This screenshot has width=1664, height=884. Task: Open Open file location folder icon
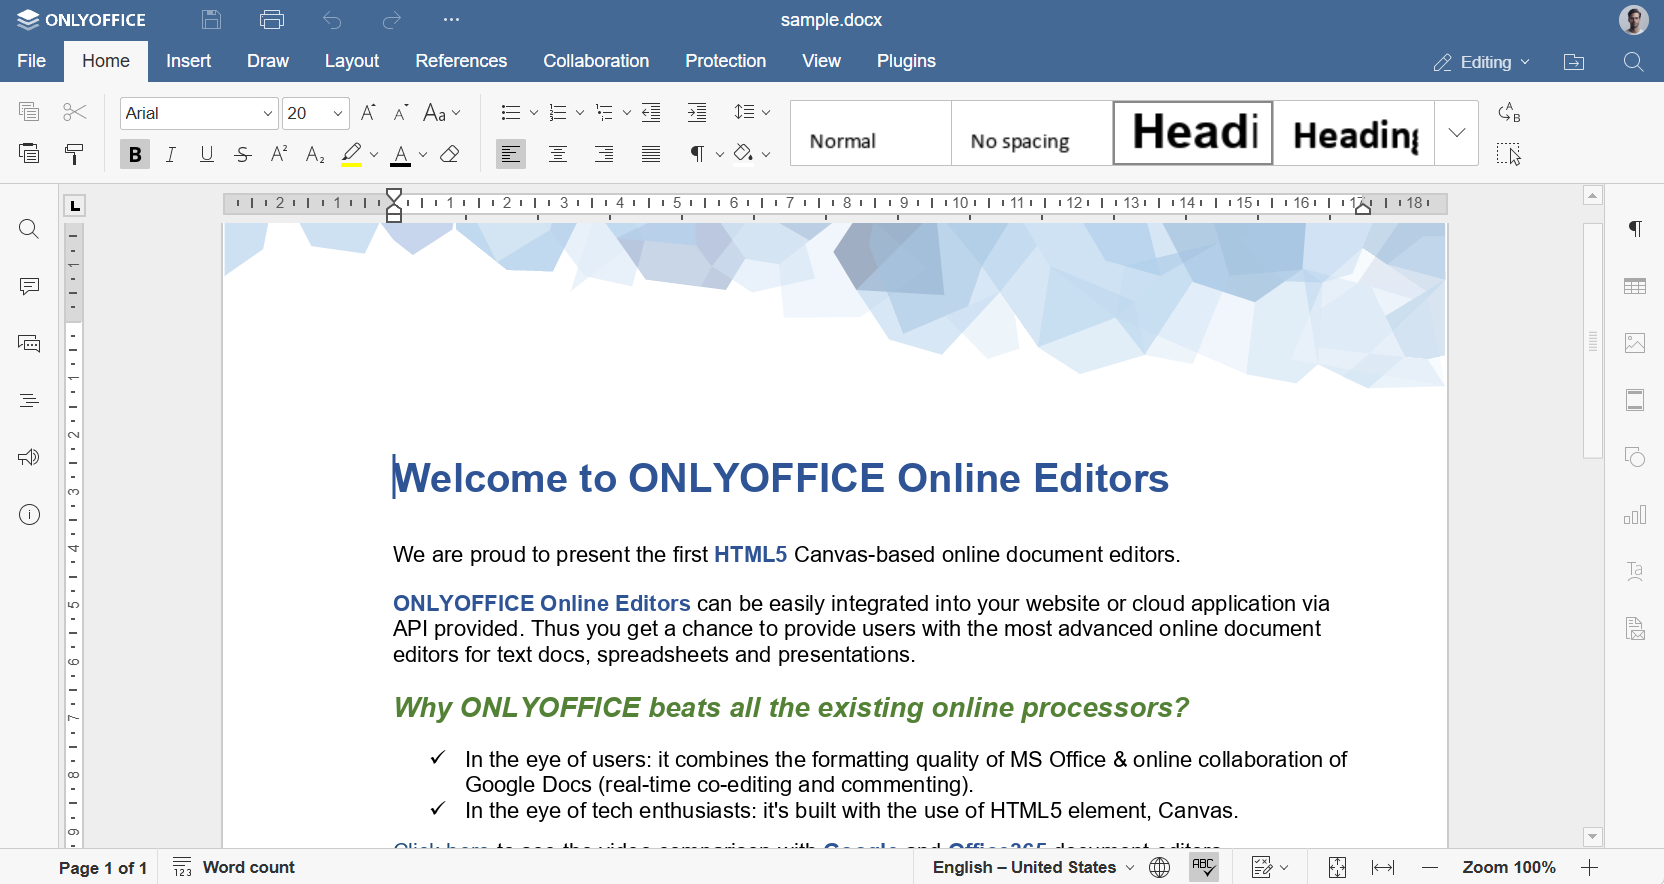pyautogui.click(x=1574, y=62)
